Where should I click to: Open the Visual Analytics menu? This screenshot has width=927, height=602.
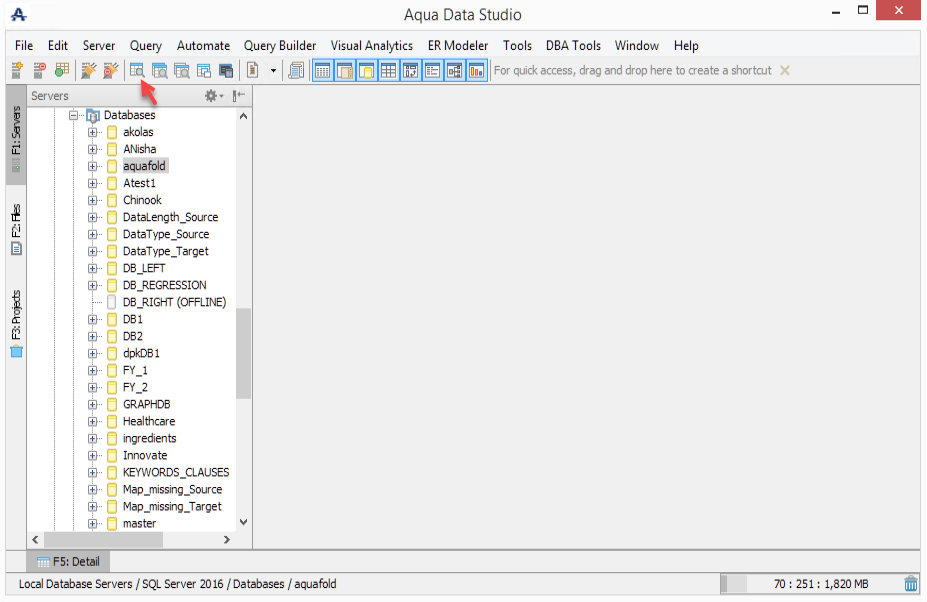(371, 46)
